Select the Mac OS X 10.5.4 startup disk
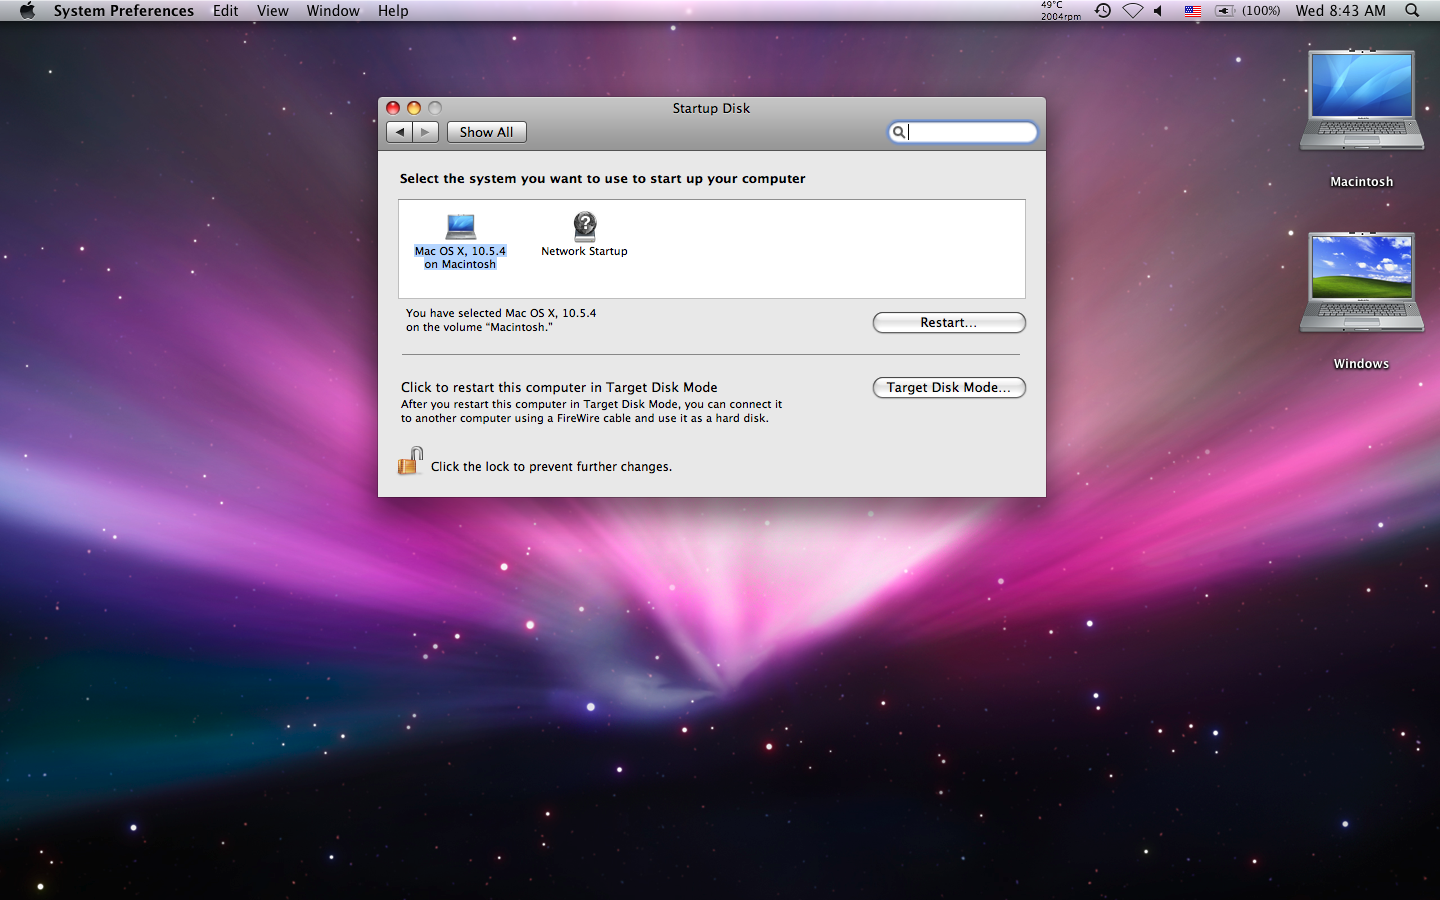The width and height of the screenshot is (1440, 900). (460, 241)
